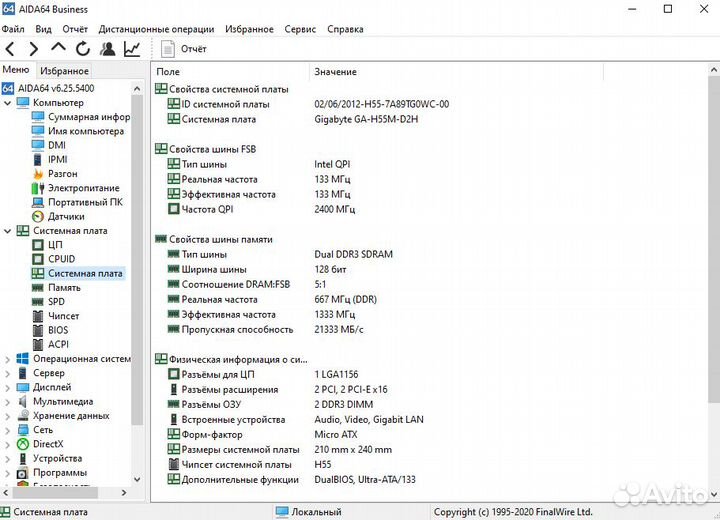
Task: Refresh the page with the circular arrow icon
Action: [83, 48]
